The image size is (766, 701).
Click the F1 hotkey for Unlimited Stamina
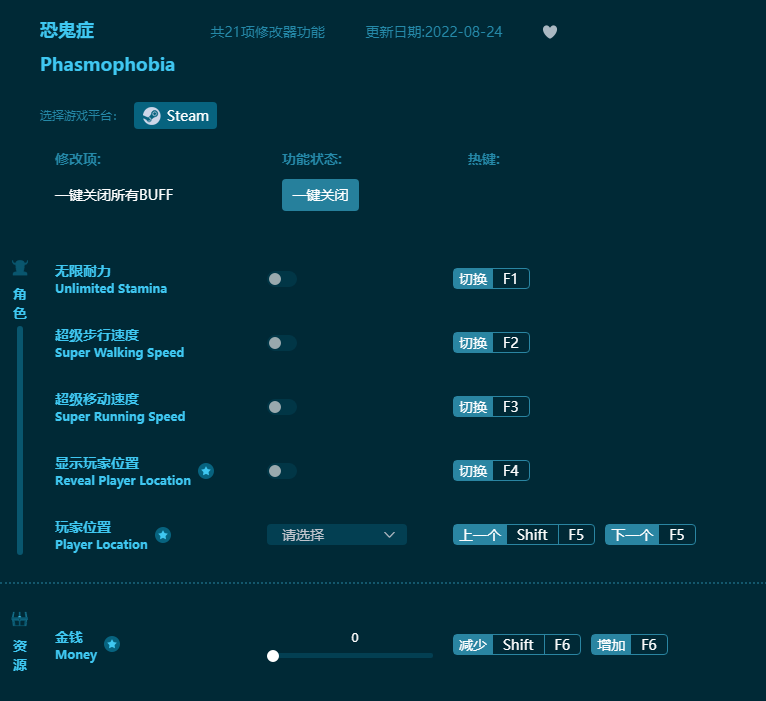coord(491,279)
